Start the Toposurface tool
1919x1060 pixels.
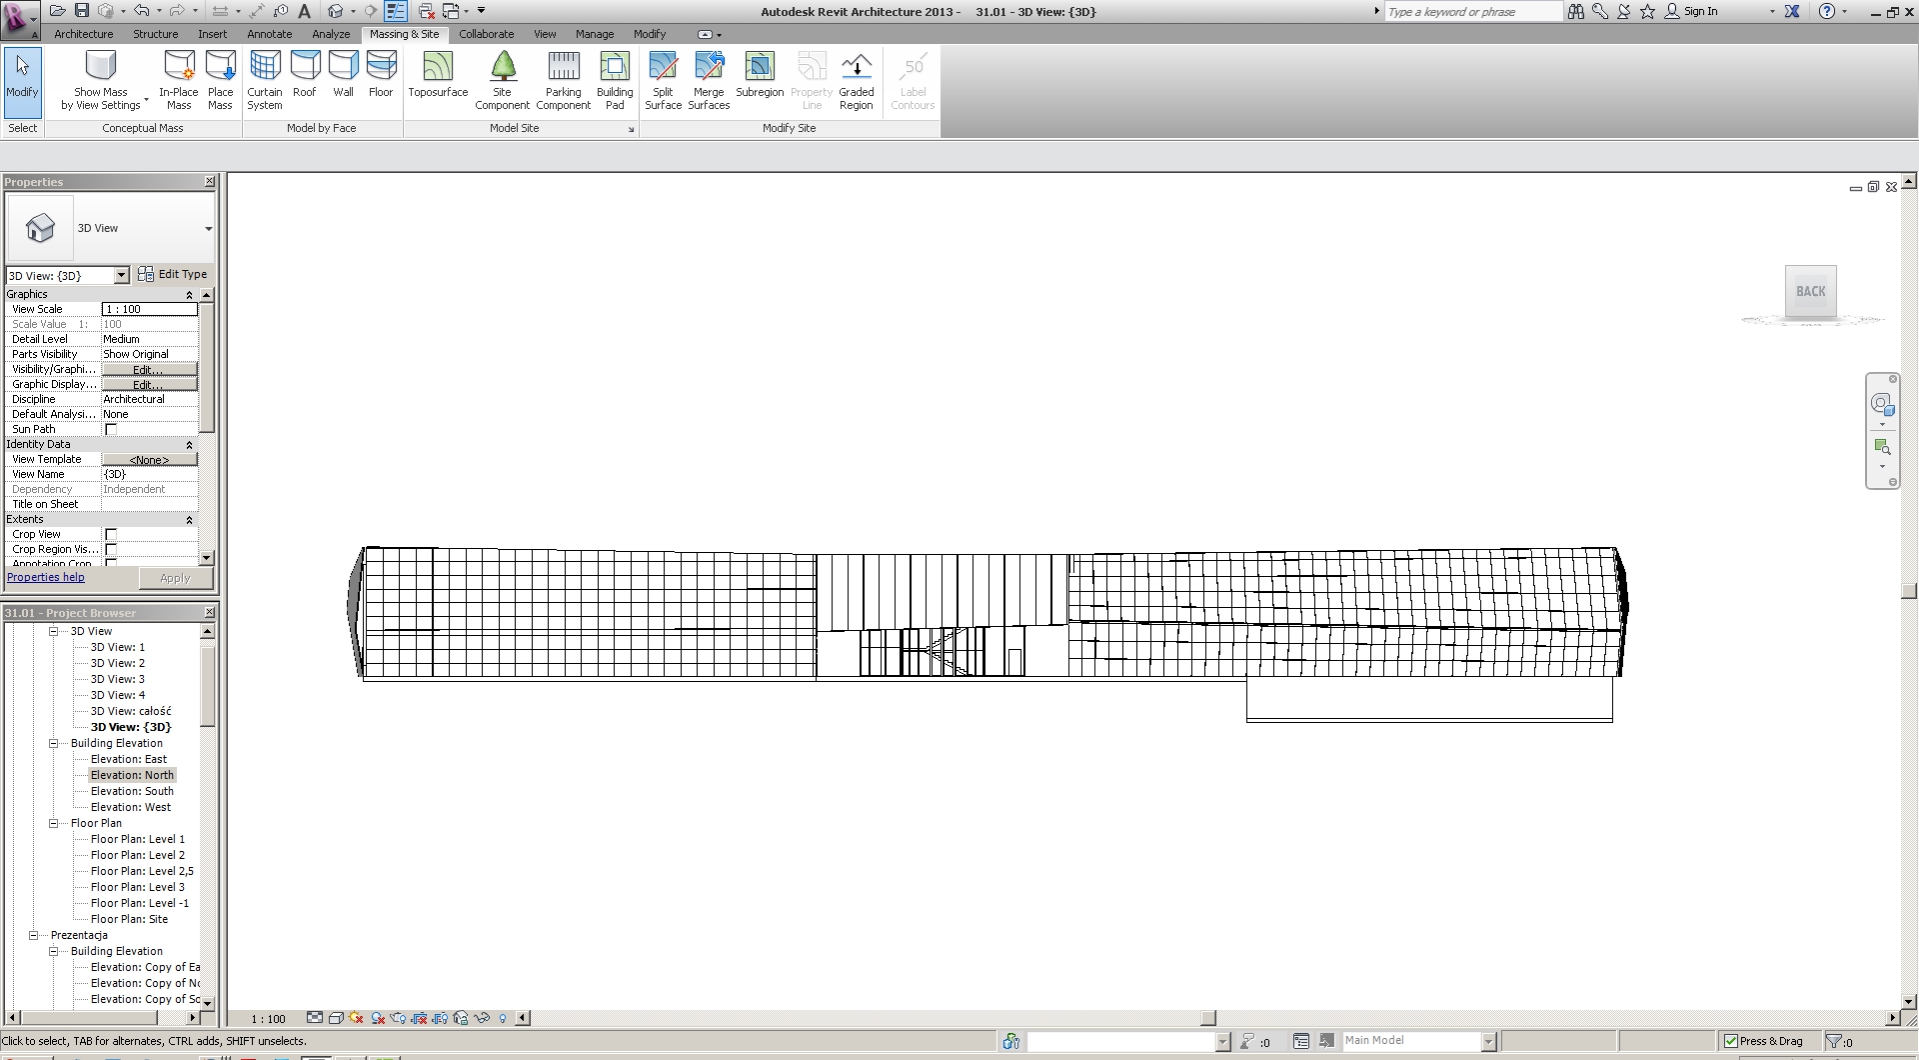point(438,74)
